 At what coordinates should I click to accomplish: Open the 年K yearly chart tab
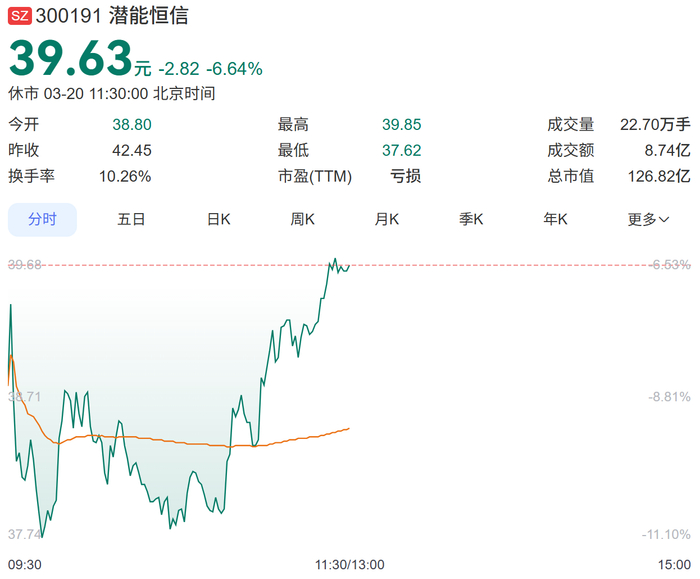pos(555,220)
